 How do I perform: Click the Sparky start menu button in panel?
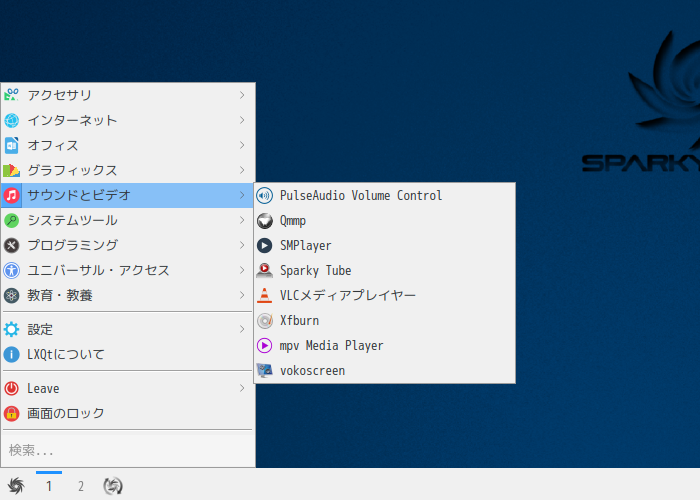coord(16,486)
